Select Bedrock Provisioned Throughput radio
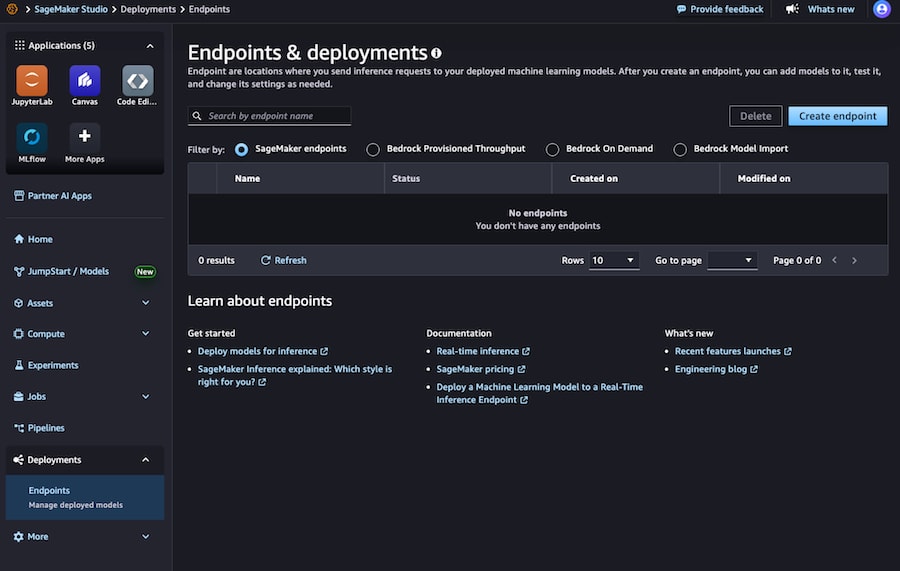Viewport: 900px width, 571px height. [373, 149]
